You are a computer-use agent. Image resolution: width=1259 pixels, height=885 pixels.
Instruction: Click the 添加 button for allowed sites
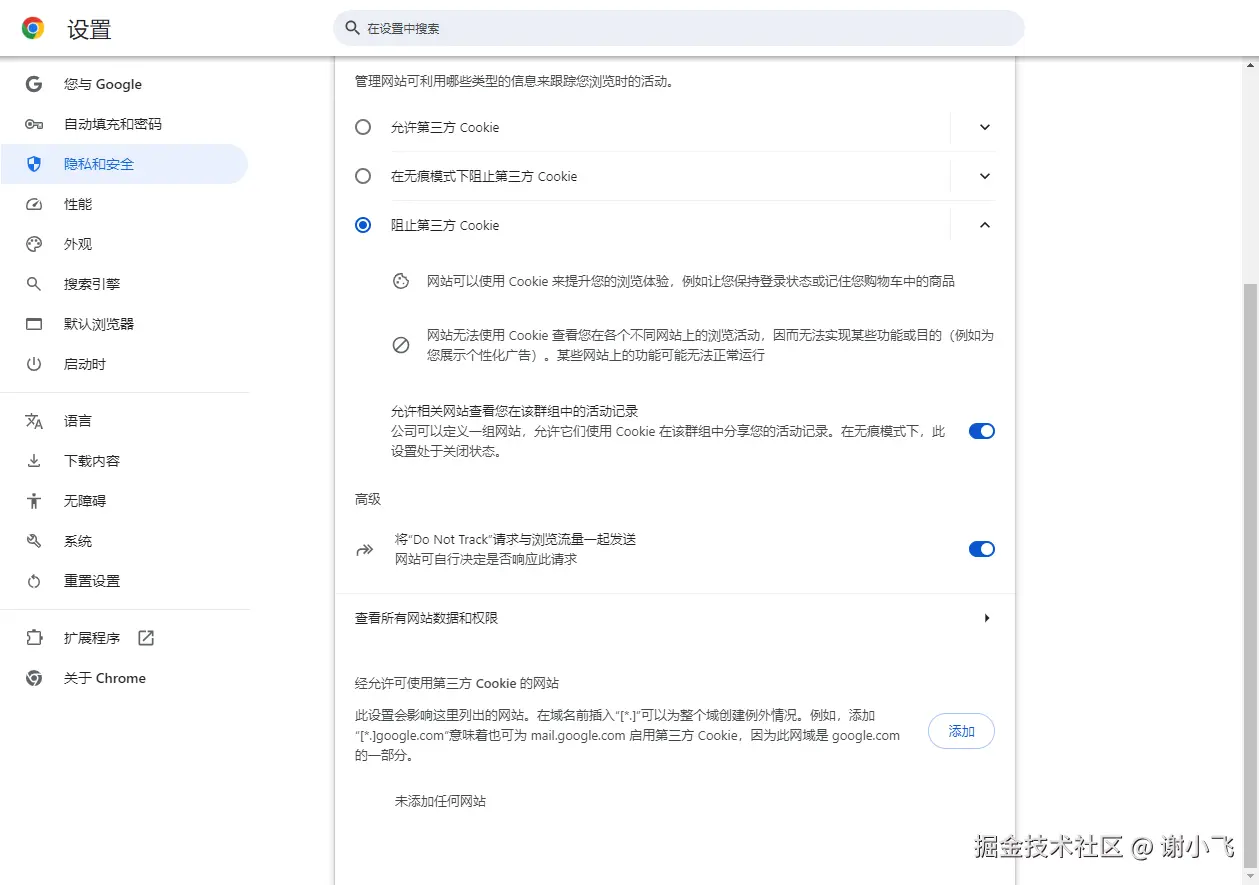[960, 731]
